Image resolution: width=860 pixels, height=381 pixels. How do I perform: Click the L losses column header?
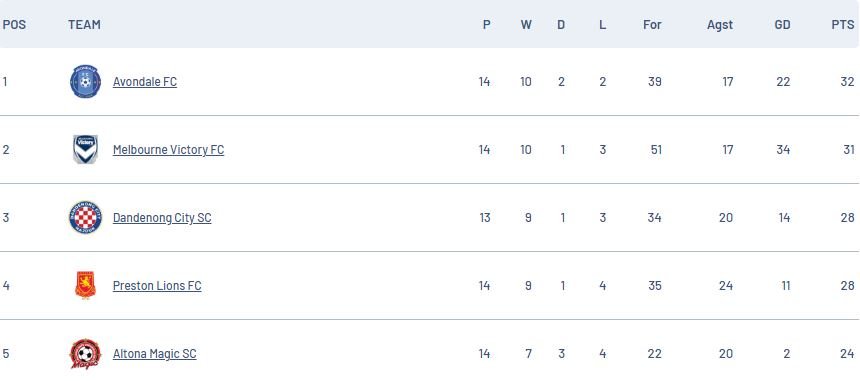coord(602,25)
